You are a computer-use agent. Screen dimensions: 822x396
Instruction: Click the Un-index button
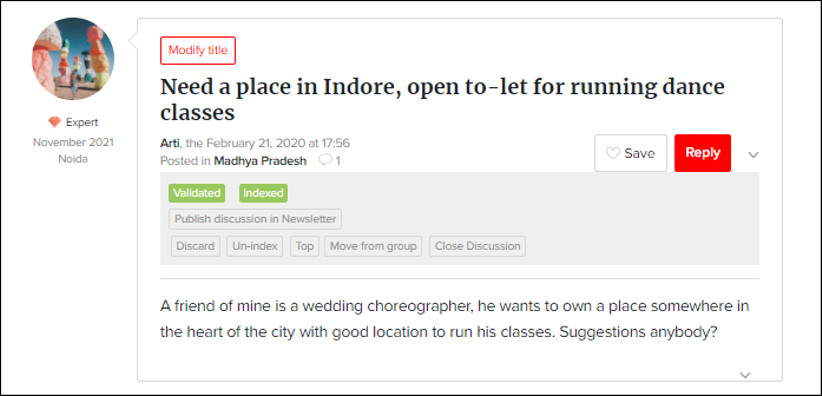pyautogui.click(x=255, y=246)
